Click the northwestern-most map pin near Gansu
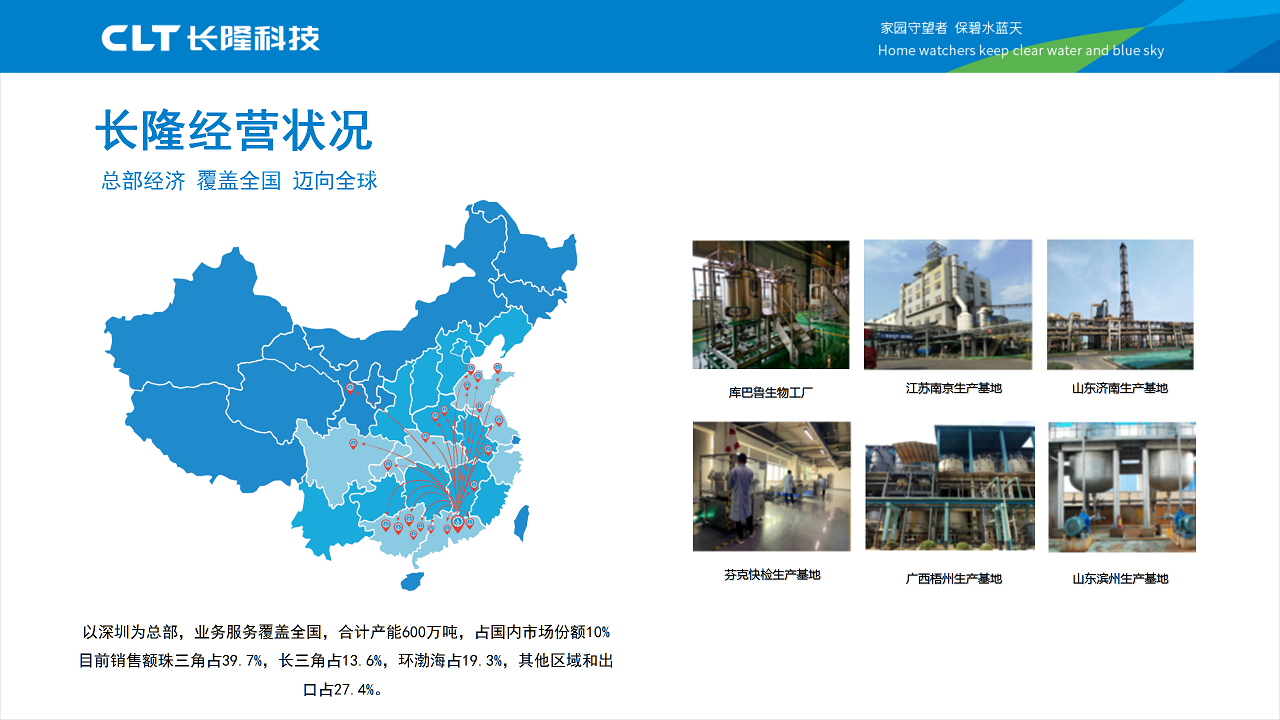 coord(349,389)
